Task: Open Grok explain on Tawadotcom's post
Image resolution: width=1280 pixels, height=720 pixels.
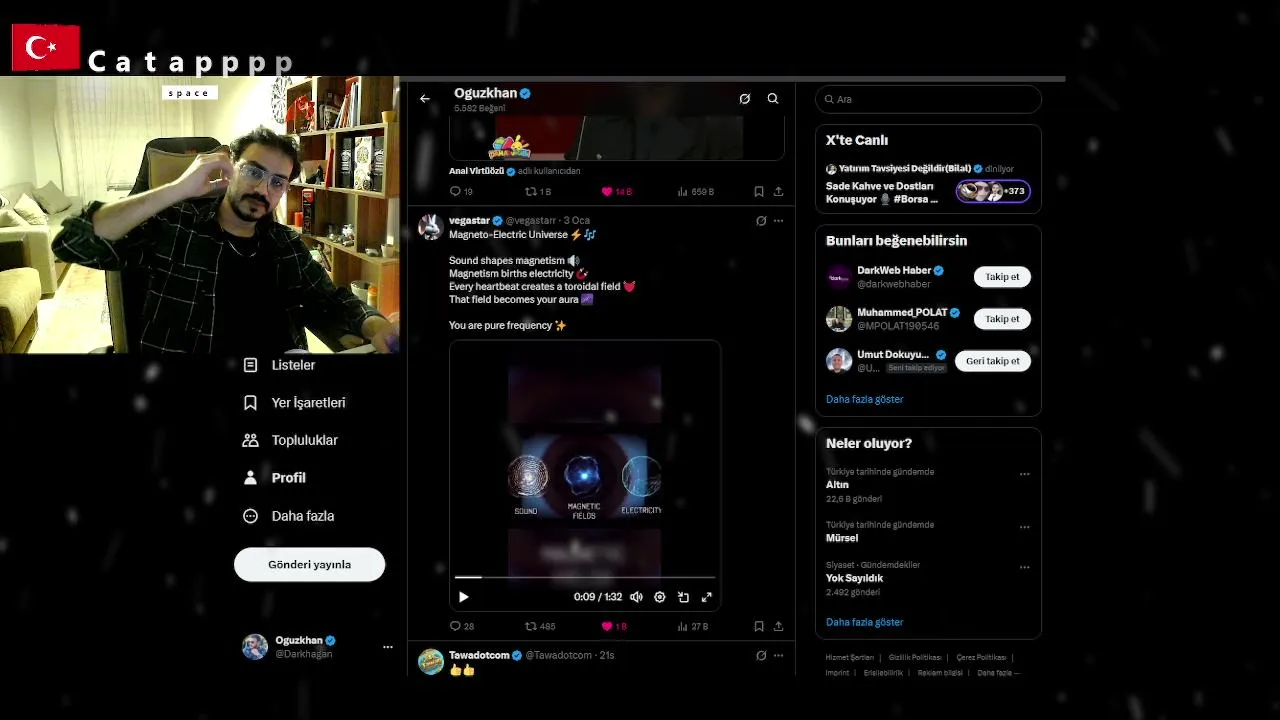Action: point(761,656)
